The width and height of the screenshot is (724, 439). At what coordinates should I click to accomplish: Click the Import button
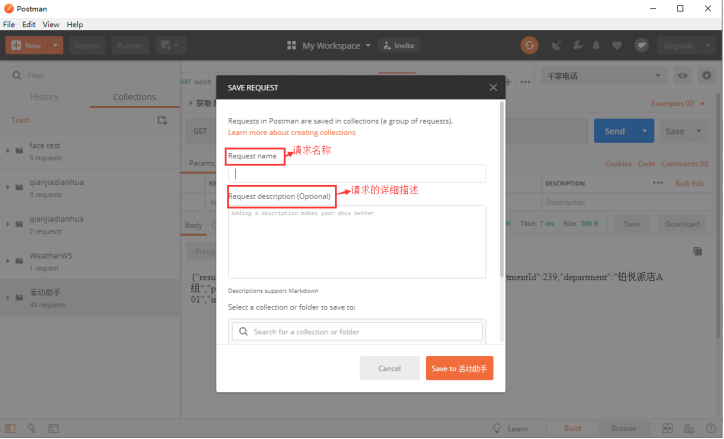pos(87,45)
